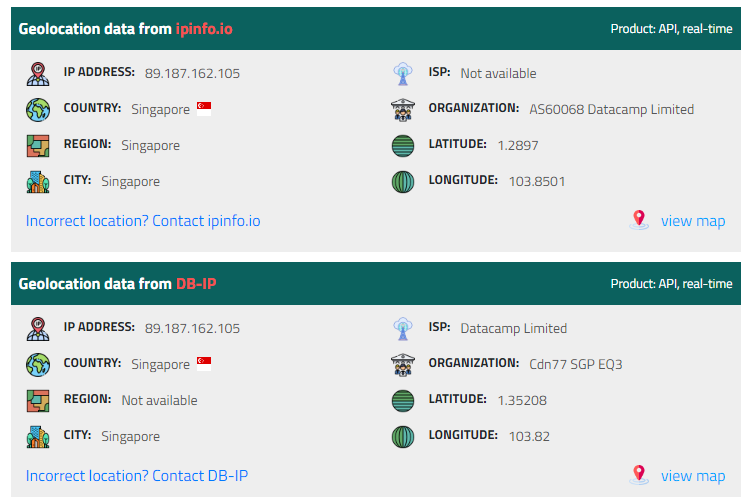Click the ISP antenna icon in ipinfo.io panel
Image resolution: width=744 pixels, height=497 pixels.
pos(402,74)
